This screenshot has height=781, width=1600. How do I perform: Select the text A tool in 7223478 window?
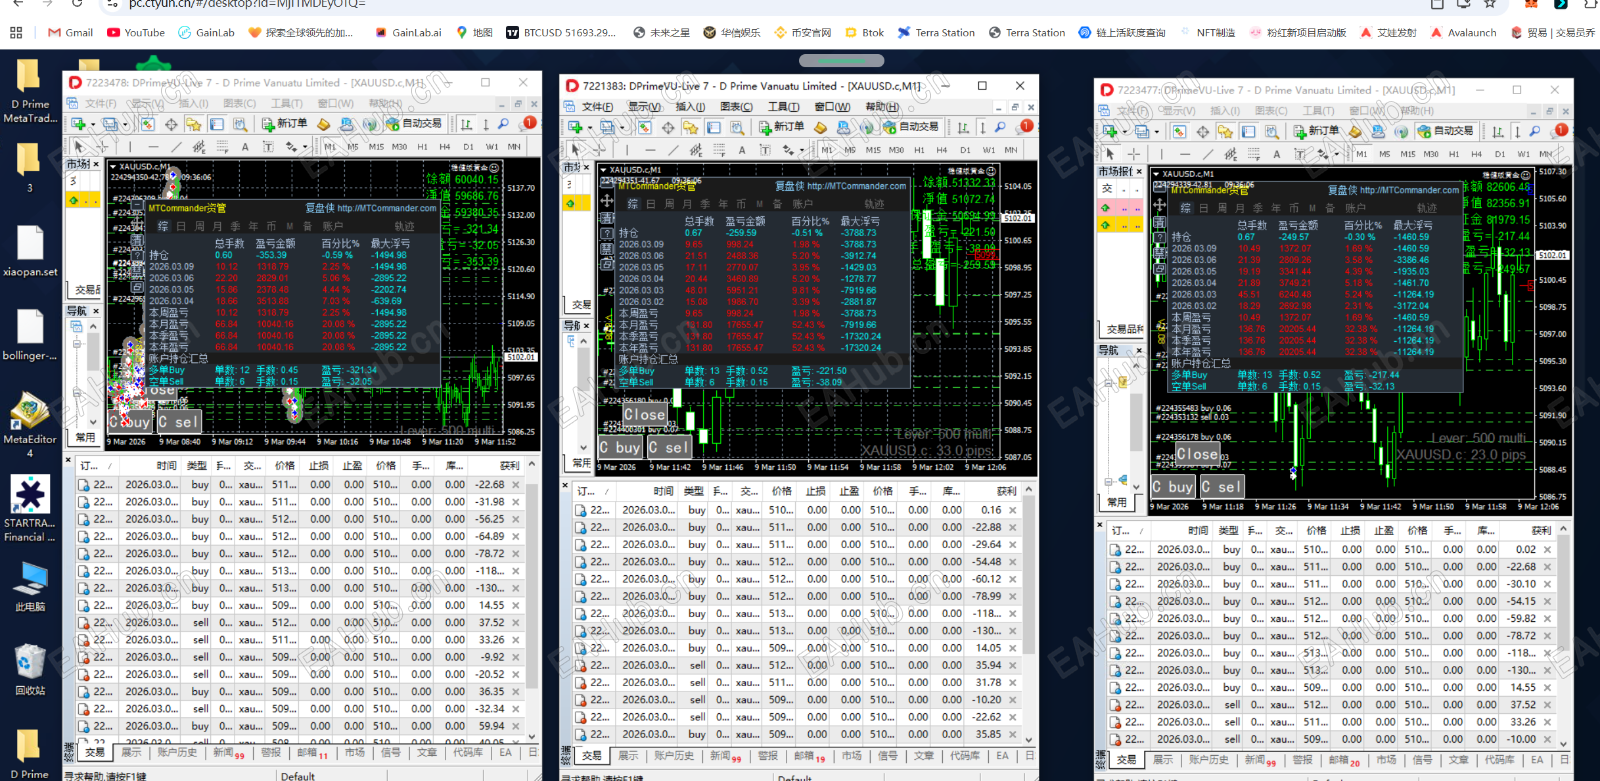click(x=245, y=147)
